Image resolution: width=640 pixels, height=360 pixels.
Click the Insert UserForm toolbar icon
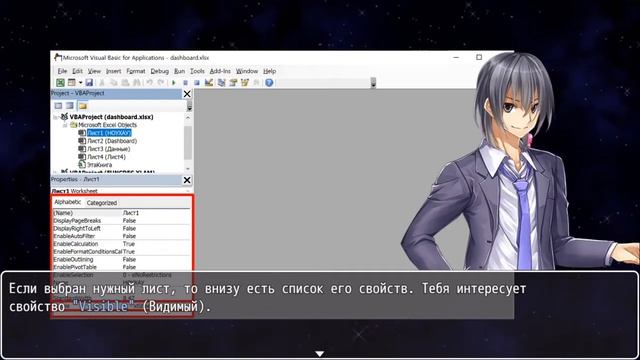[x=72, y=83]
